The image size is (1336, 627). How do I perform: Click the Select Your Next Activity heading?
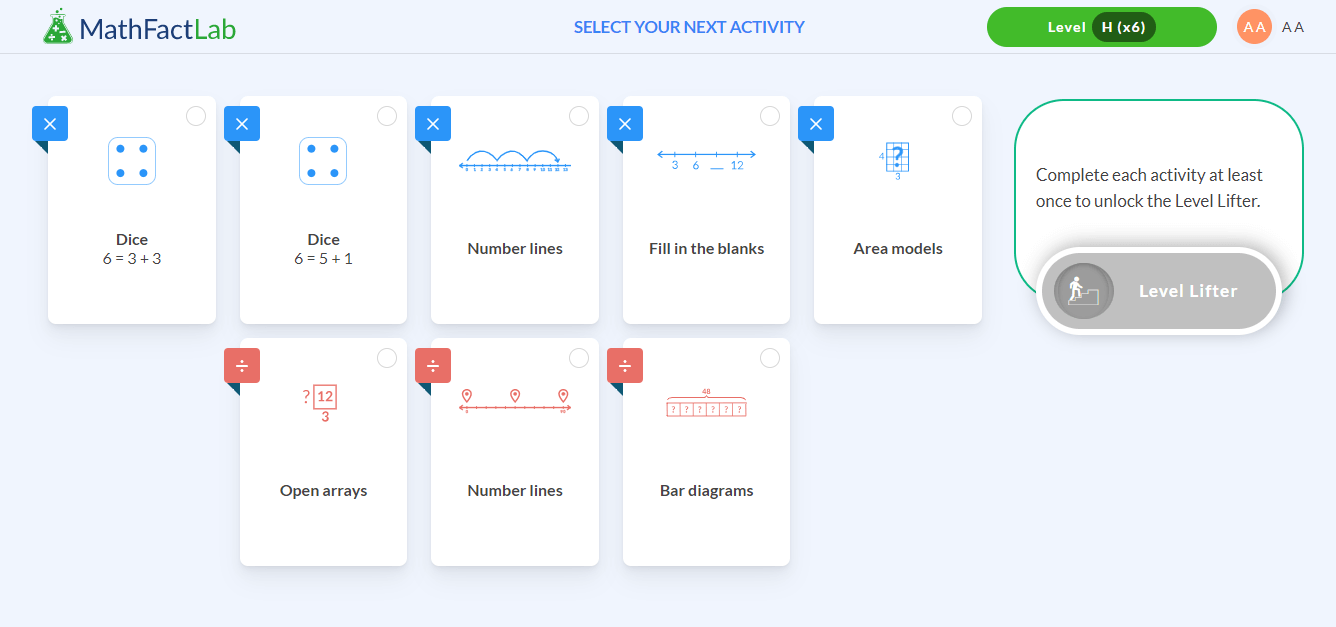point(689,27)
